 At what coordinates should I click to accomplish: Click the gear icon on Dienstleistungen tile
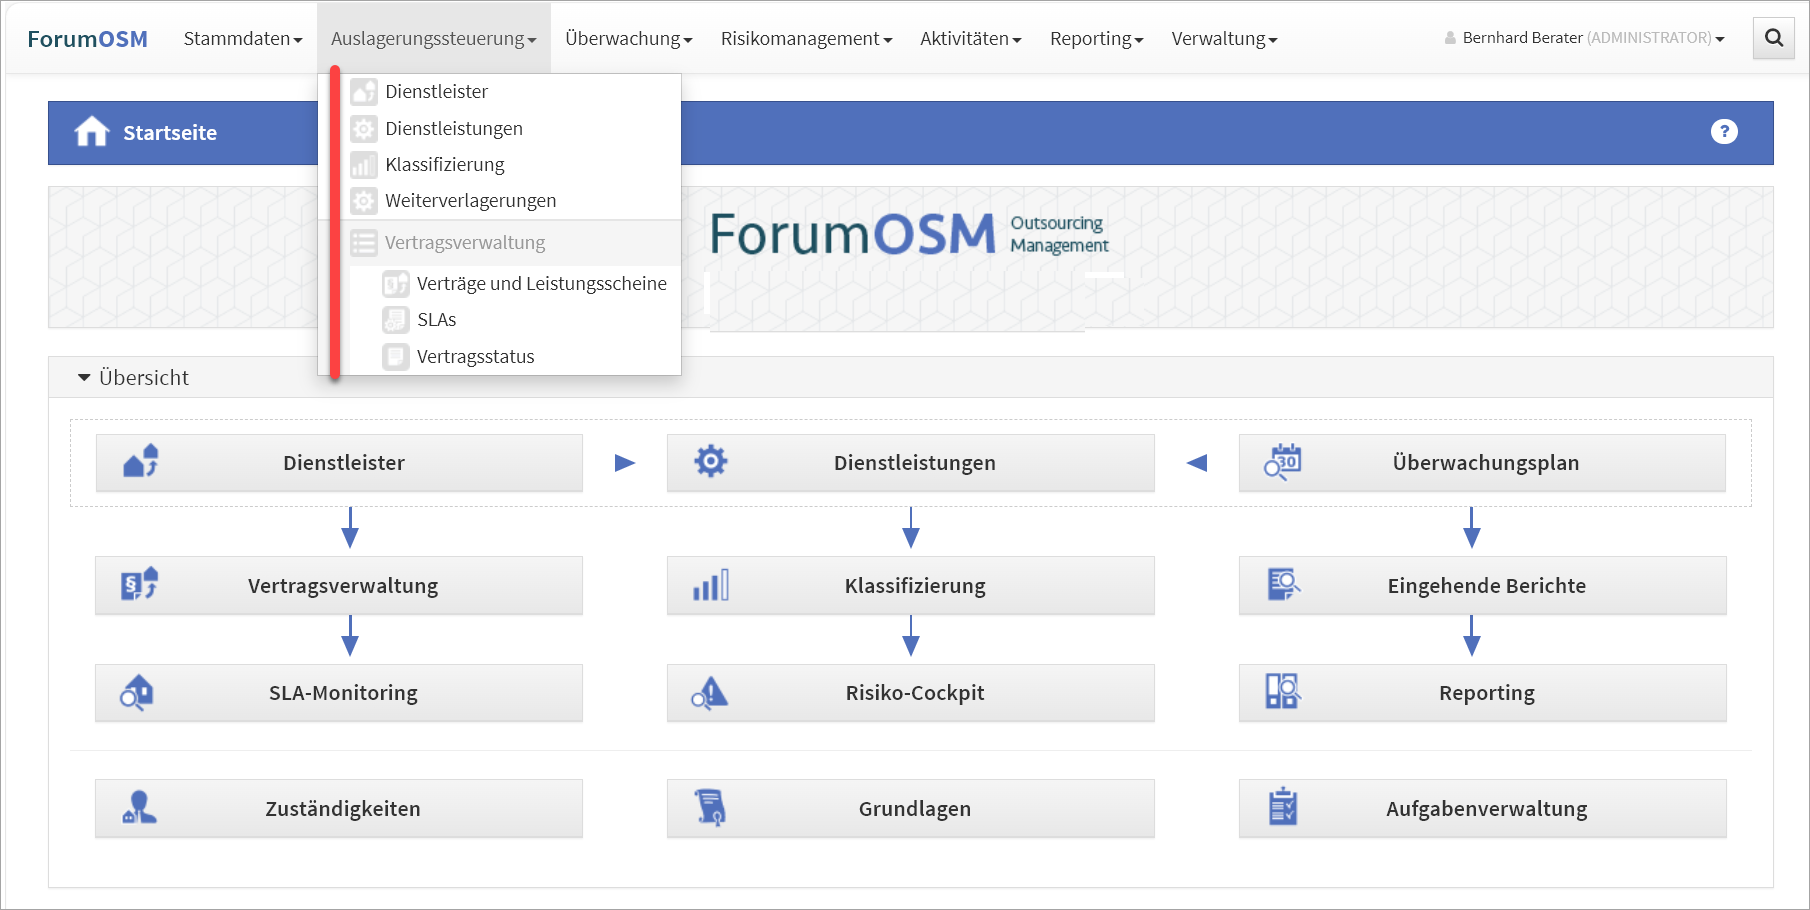[x=710, y=462]
